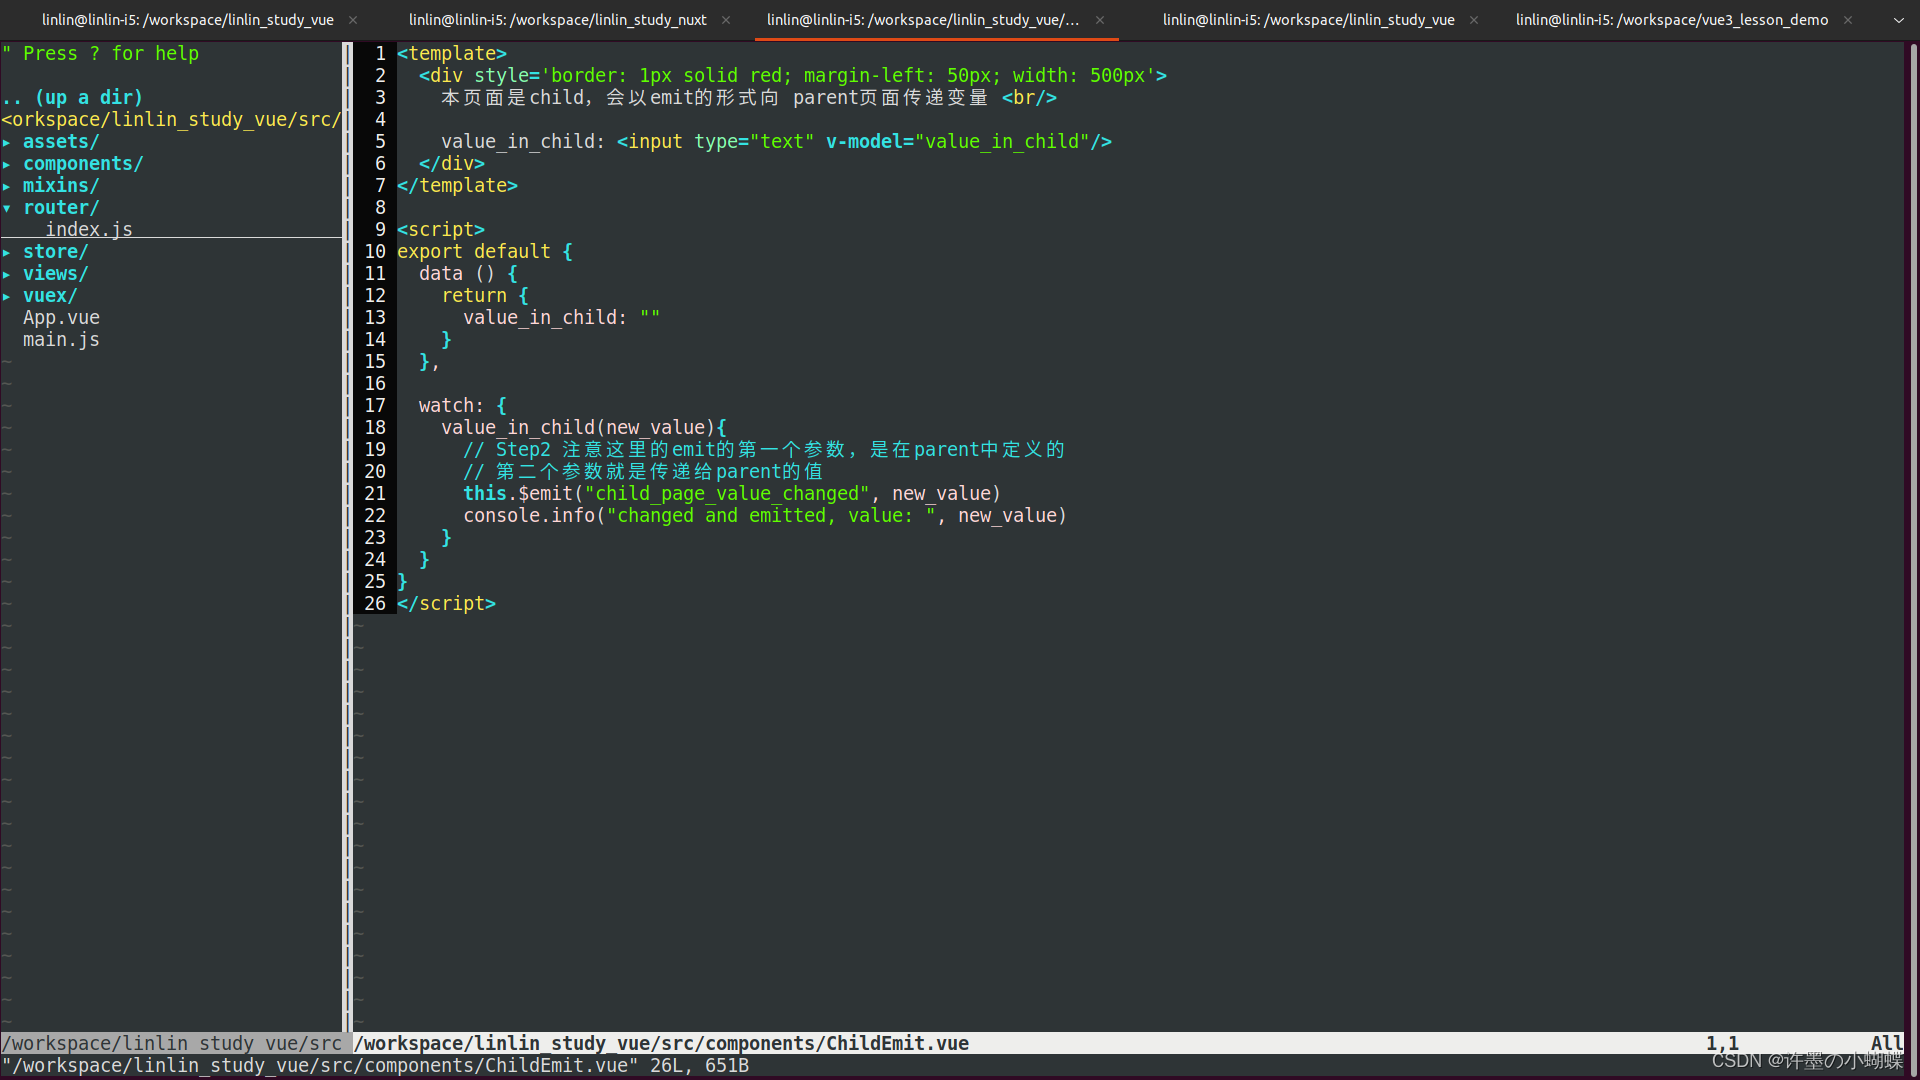This screenshot has height=1080, width=1920.
Task: Expand the components/ directory arrow
Action: (7, 165)
